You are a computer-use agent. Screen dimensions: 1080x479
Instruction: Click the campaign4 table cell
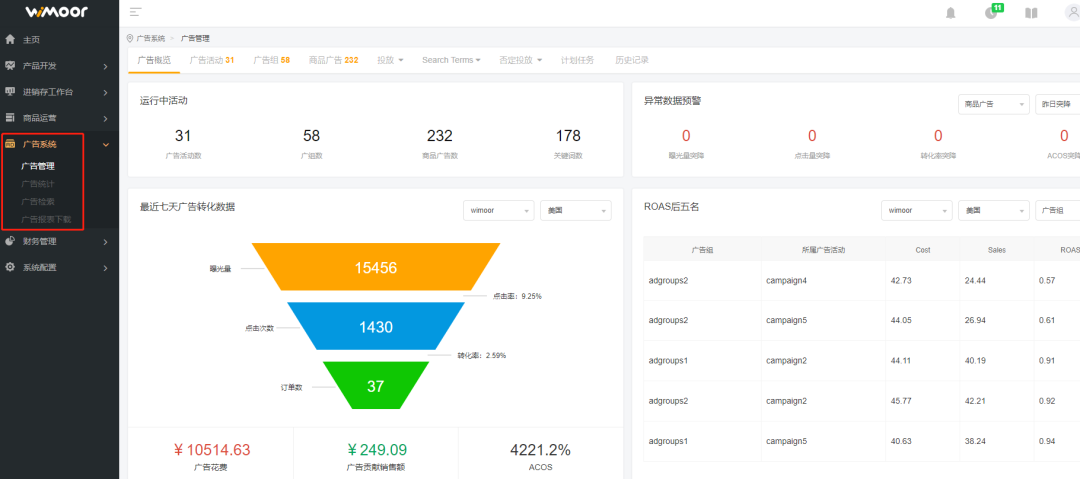tap(822, 281)
